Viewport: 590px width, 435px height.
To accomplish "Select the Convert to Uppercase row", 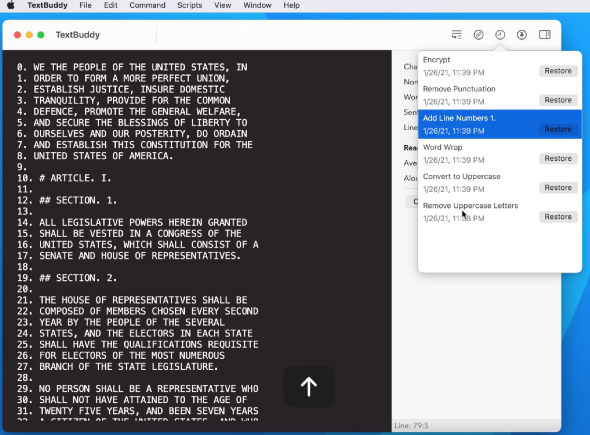I will click(x=500, y=183).
